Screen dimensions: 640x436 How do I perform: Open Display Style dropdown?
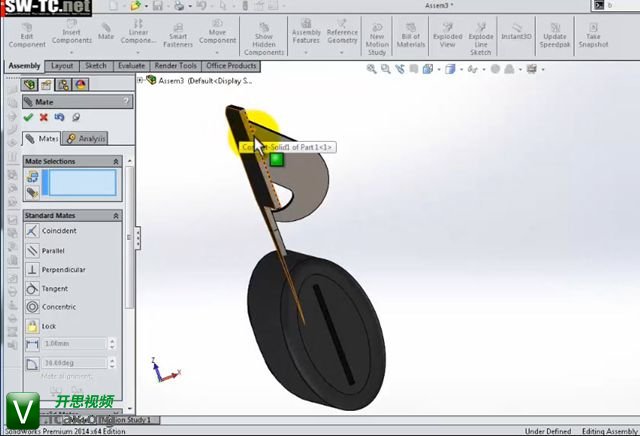pos(461,69)
